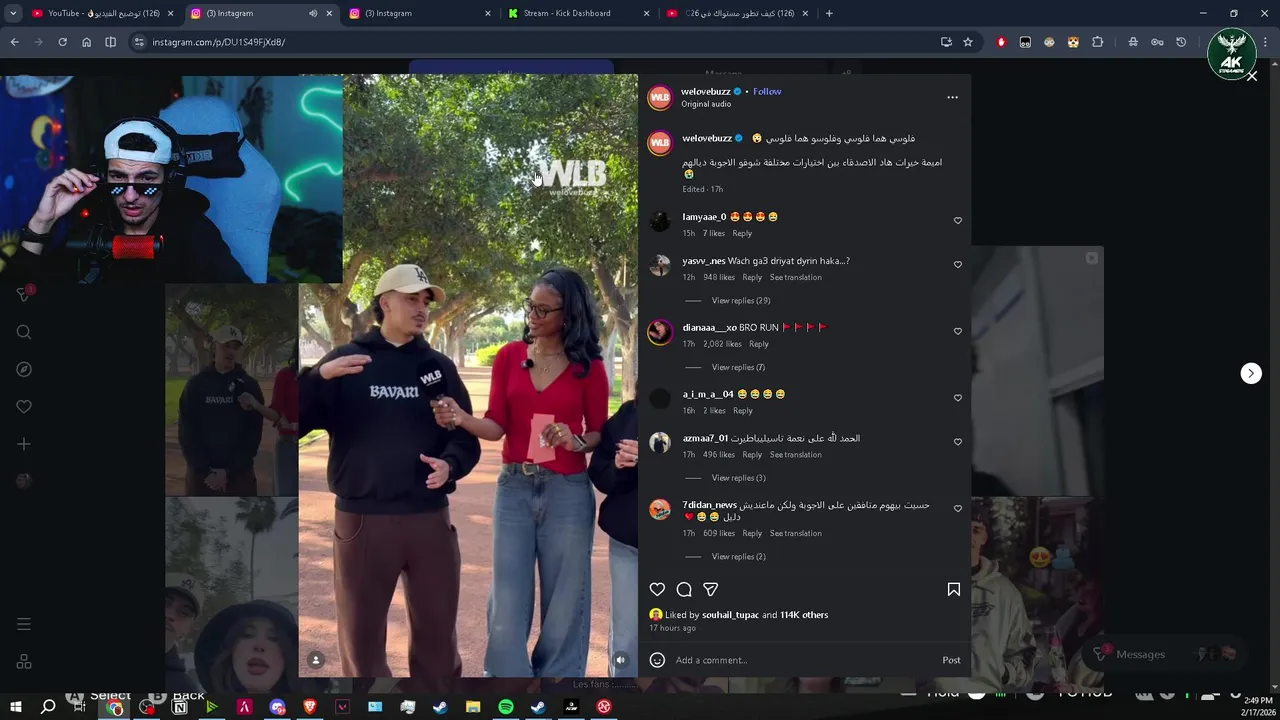Image resolution: width=1280 pixels, height=720 pixels.
Task: View 2,082 likes on dianaaa___xo's comment
Action: coord(722,344)
